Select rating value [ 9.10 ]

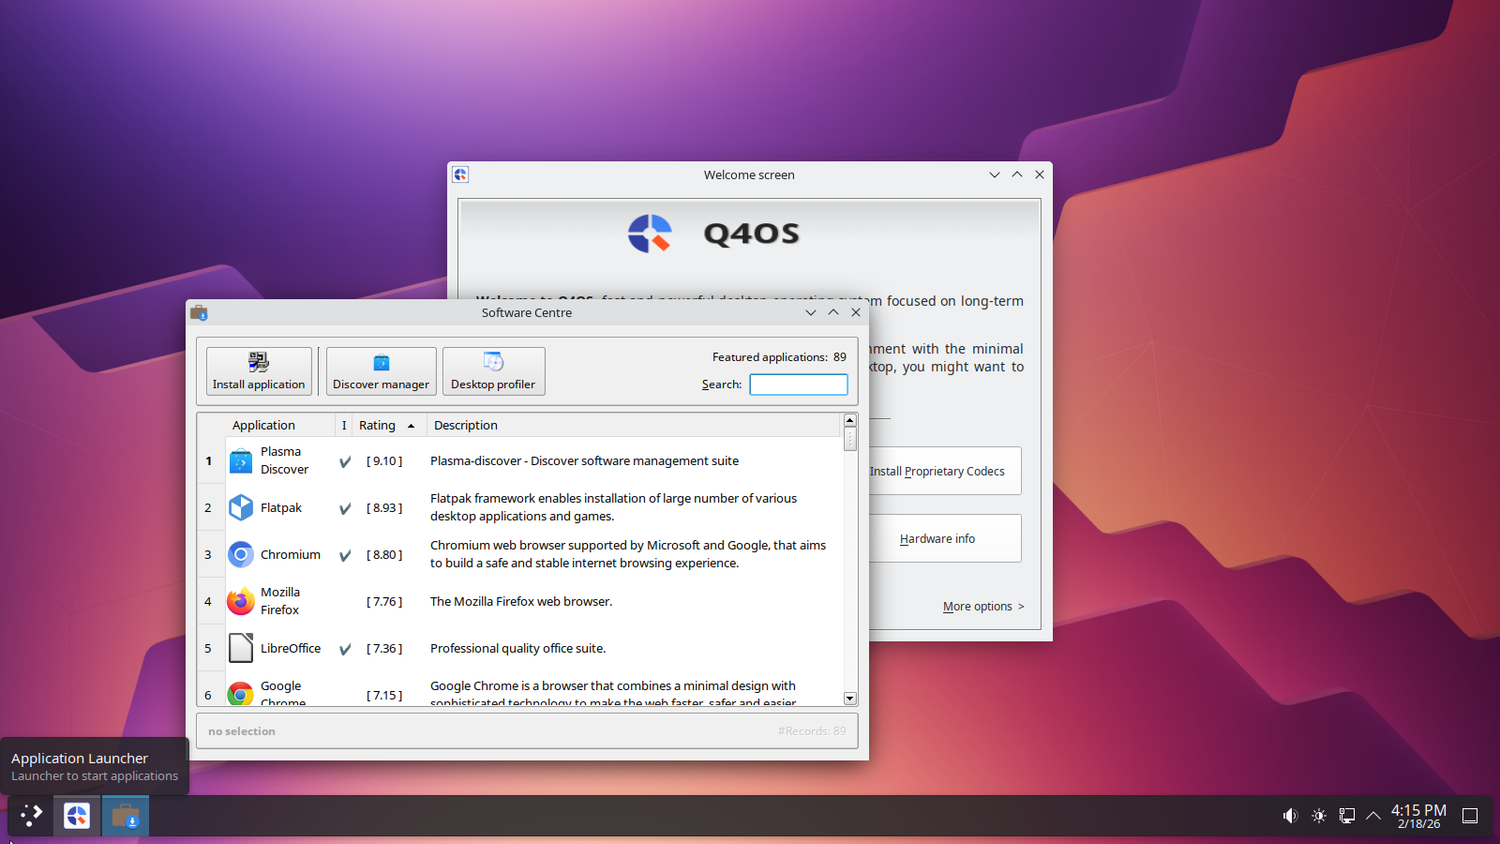[x=384, y=461]
